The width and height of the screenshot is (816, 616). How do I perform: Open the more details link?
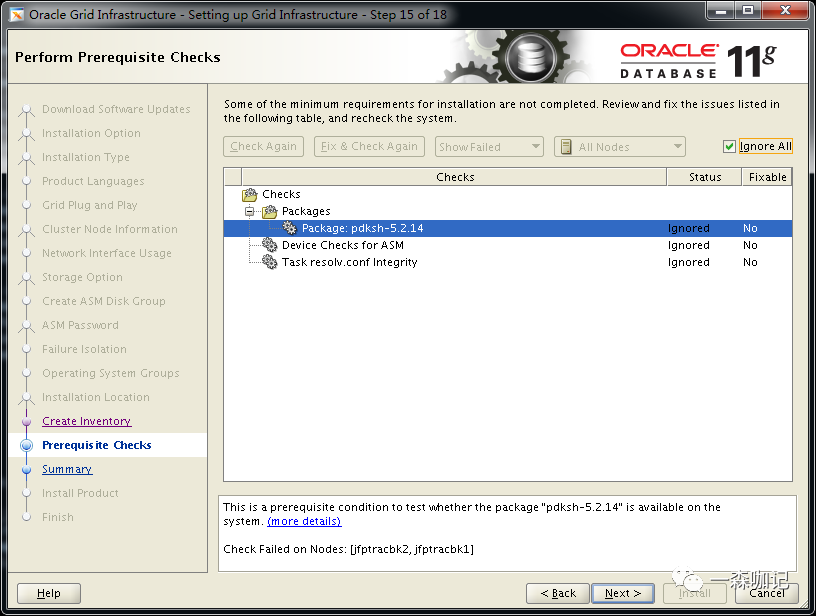(x=304, y=521)
